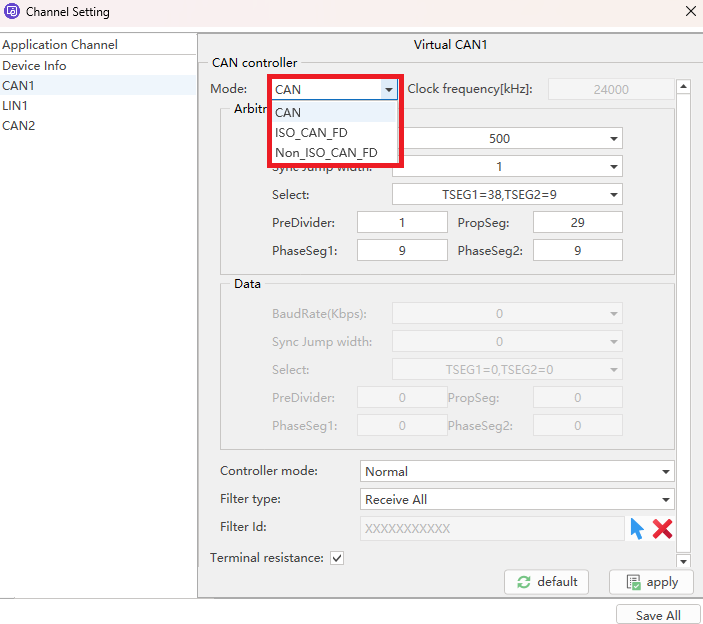This screenshot has width=703, height=624.
Task: Pick CAN option in Mode dropdown list
Action: (x=288, y=112)
